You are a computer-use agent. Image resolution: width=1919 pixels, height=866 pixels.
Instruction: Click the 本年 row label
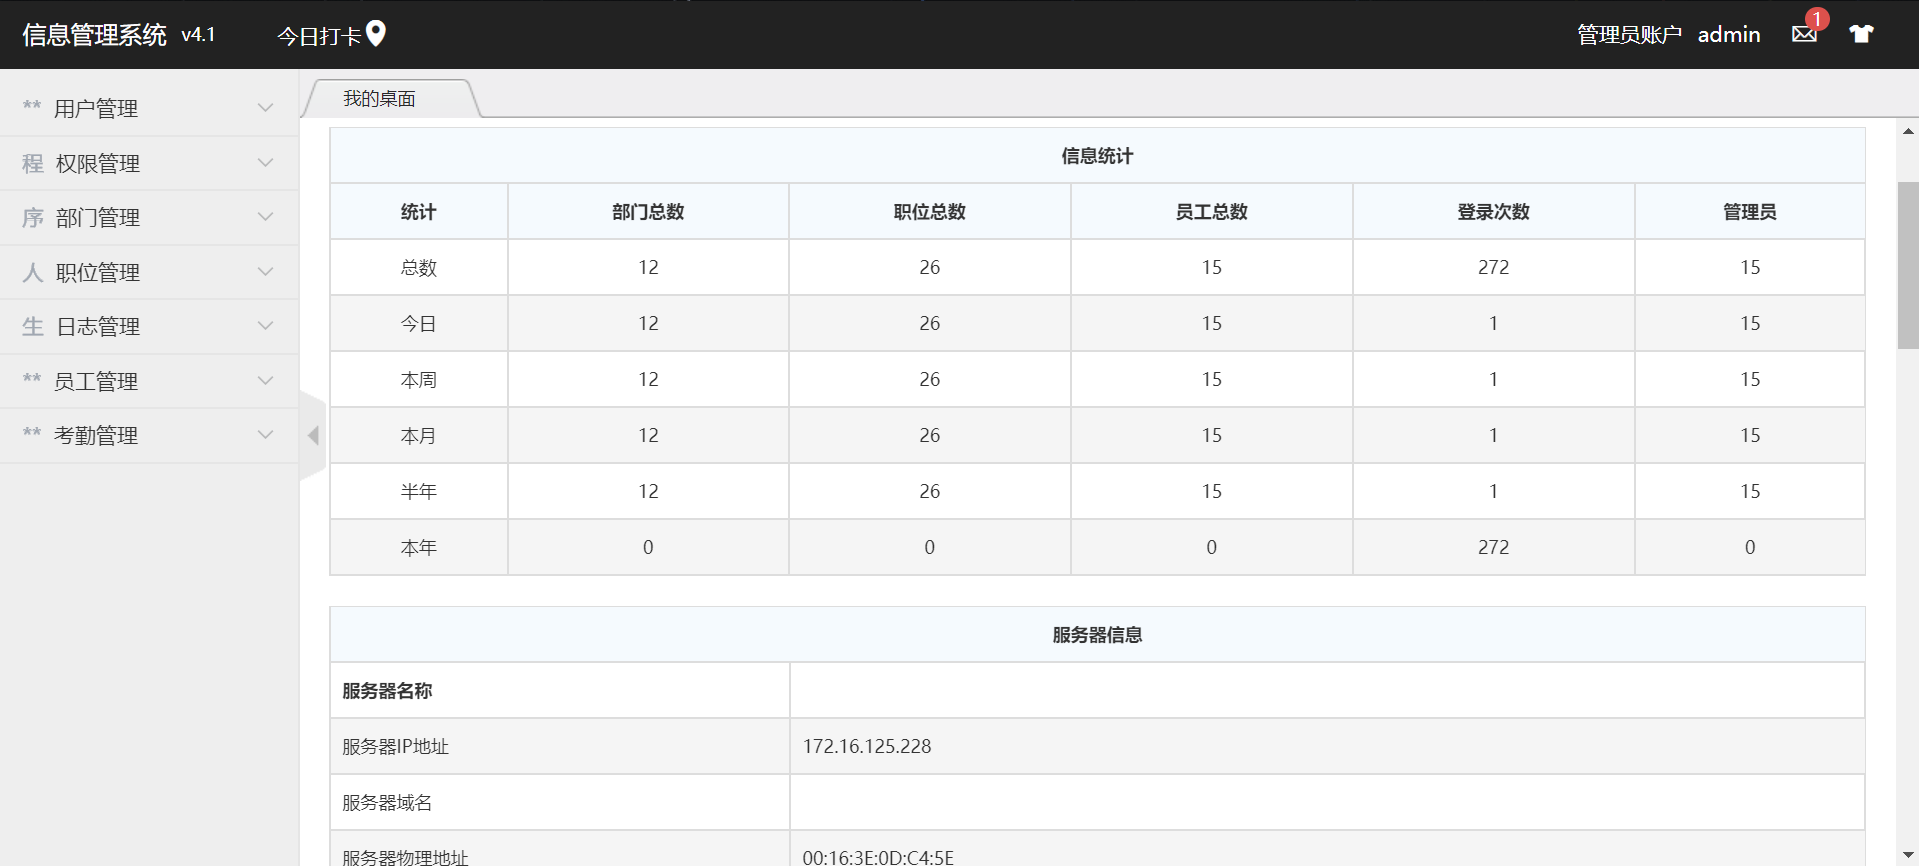point(419,548)
